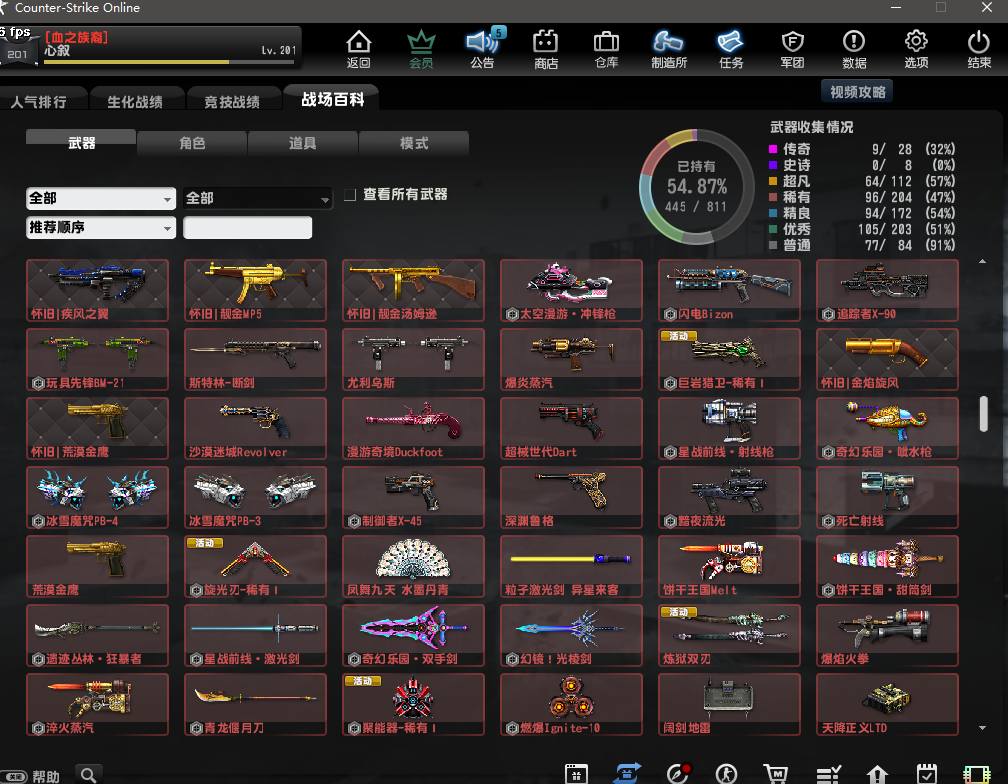Viewport: 1008px width, 784px height.
Task: Select the 道具 sub-tab
Action: coord(303,143)
